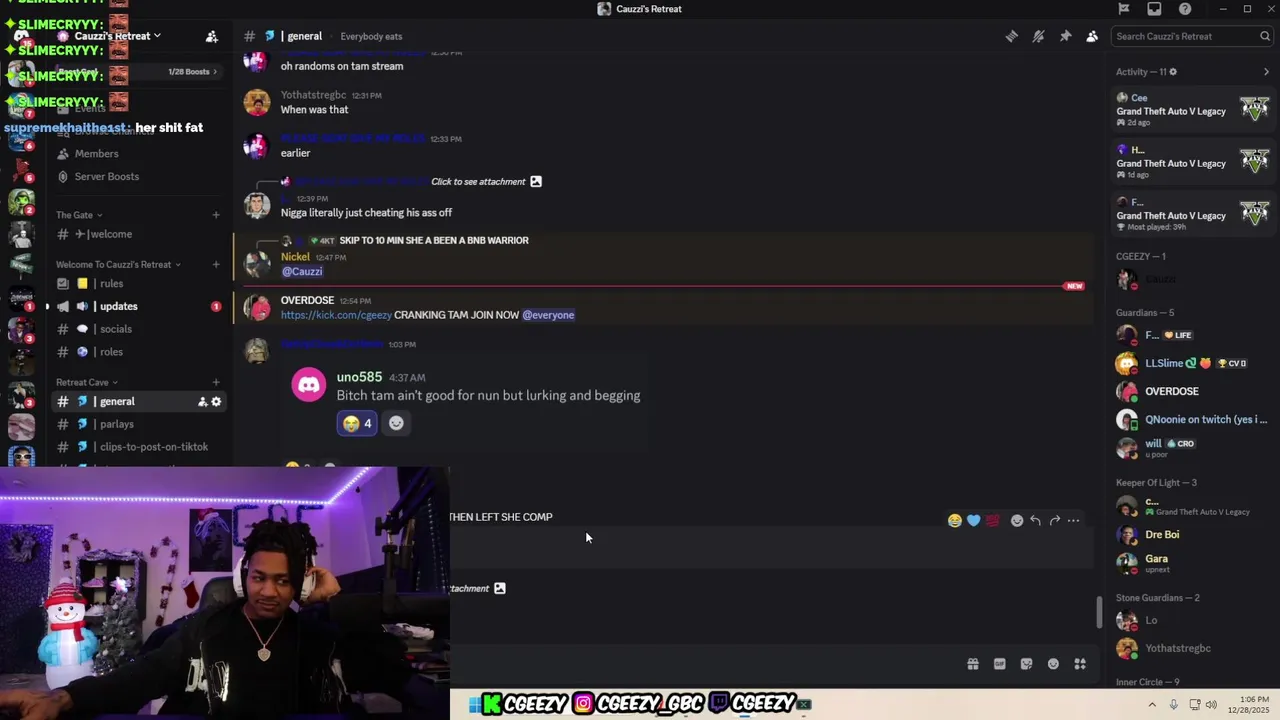Open notification settings bell icon
The image size is (1280, 720).
pyautogui.click(x=1038, y=36)
